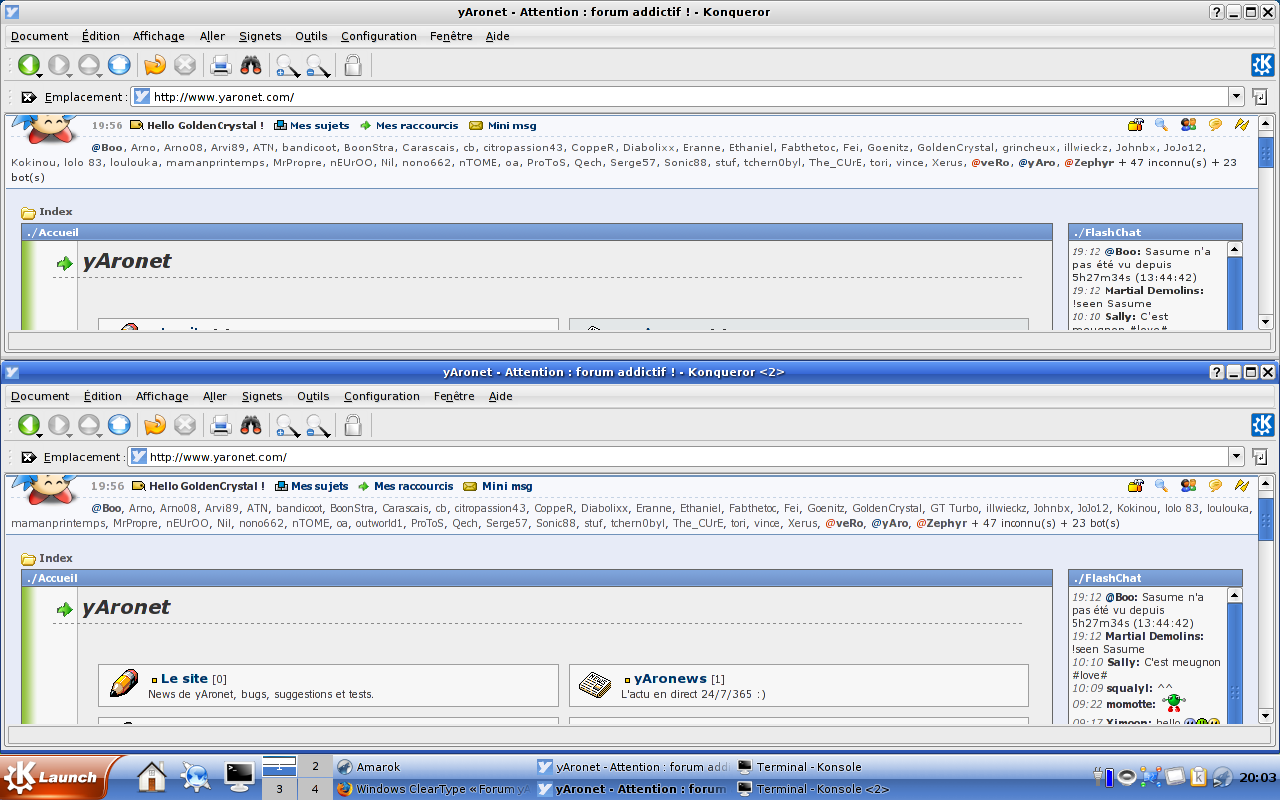Open the Signets menu in the top Konqueror window
This screenshot has height=800, width=1280.
[260, 36]
